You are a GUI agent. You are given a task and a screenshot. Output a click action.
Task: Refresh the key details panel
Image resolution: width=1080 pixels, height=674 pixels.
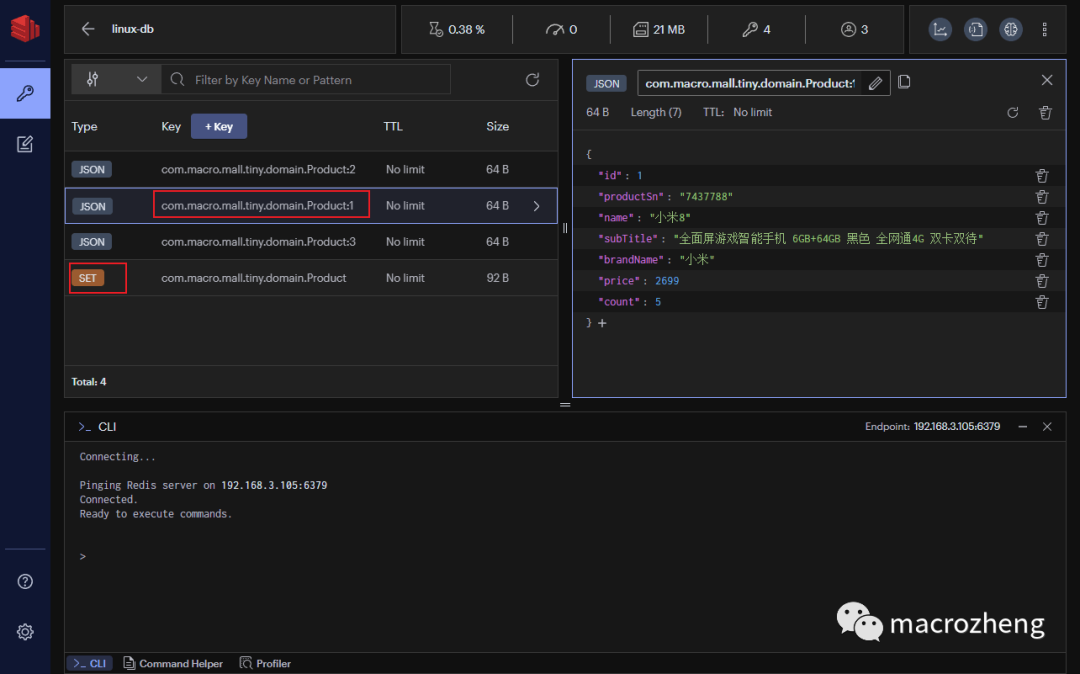tap(1012, 112)
